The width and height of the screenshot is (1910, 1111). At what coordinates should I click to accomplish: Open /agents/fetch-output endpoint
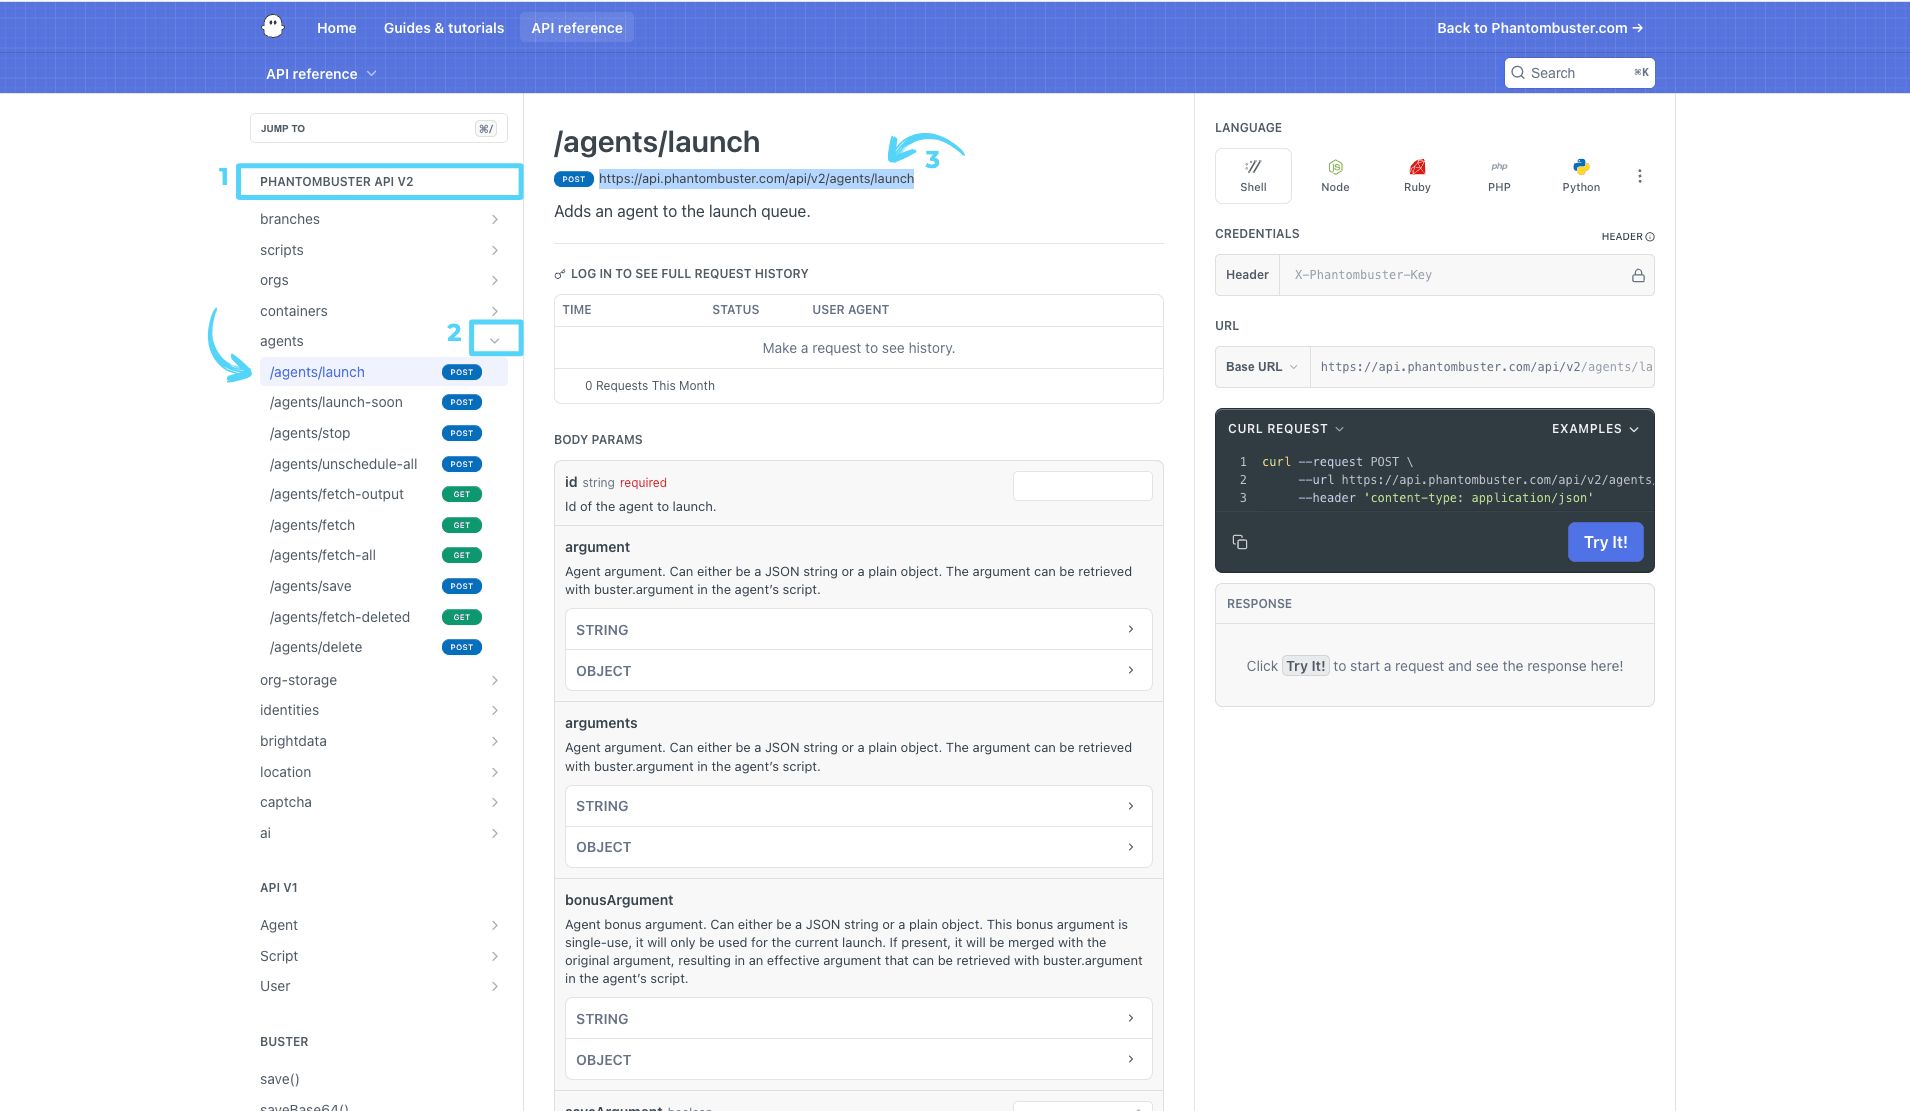click(x=384, y=494)
